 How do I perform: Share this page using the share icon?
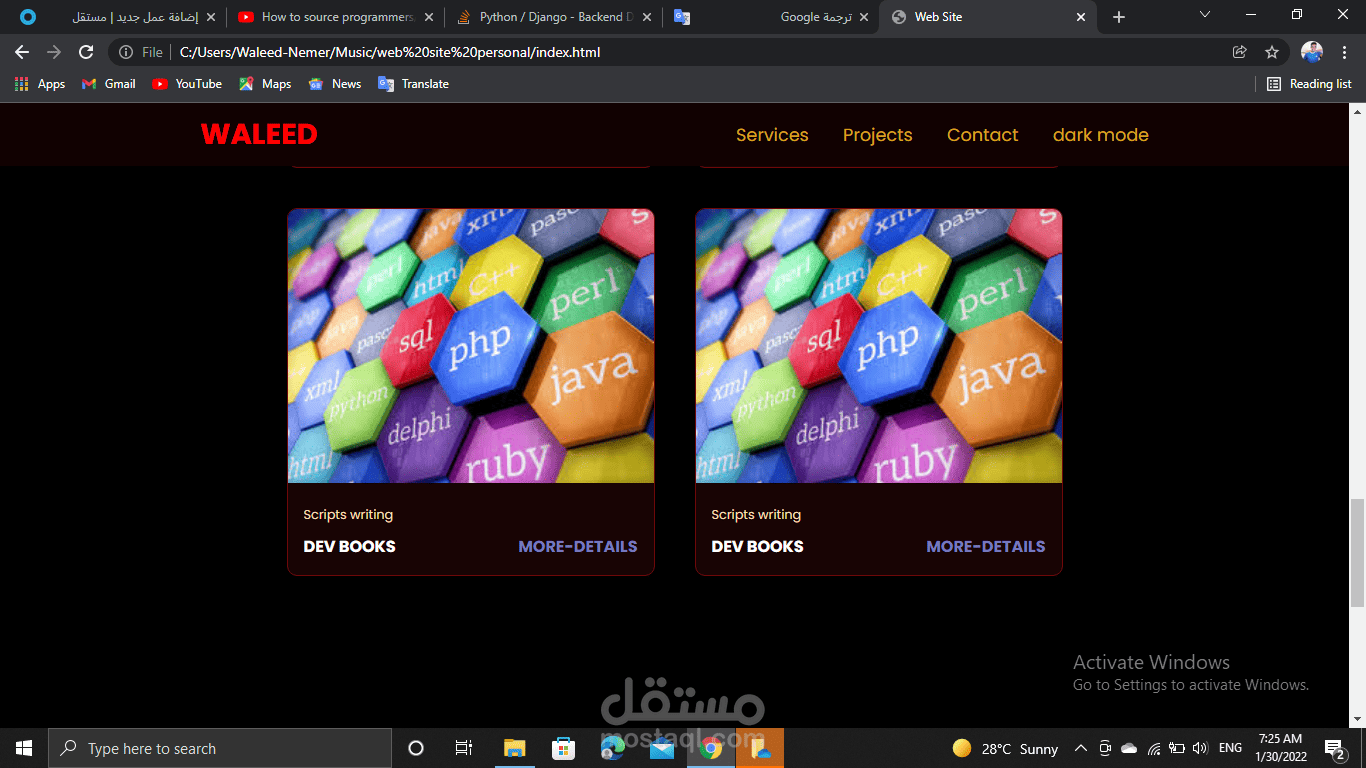[x=1240, y=52]
